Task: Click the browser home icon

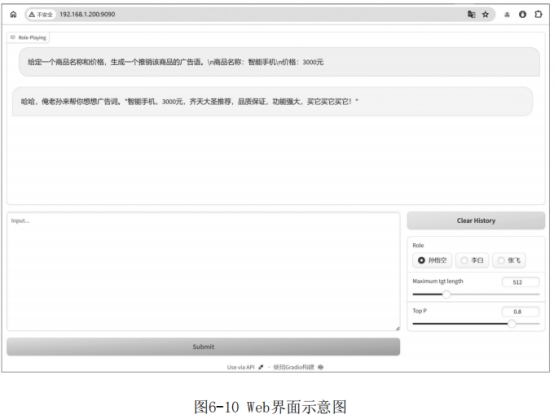Action: [x=13, y=14]
